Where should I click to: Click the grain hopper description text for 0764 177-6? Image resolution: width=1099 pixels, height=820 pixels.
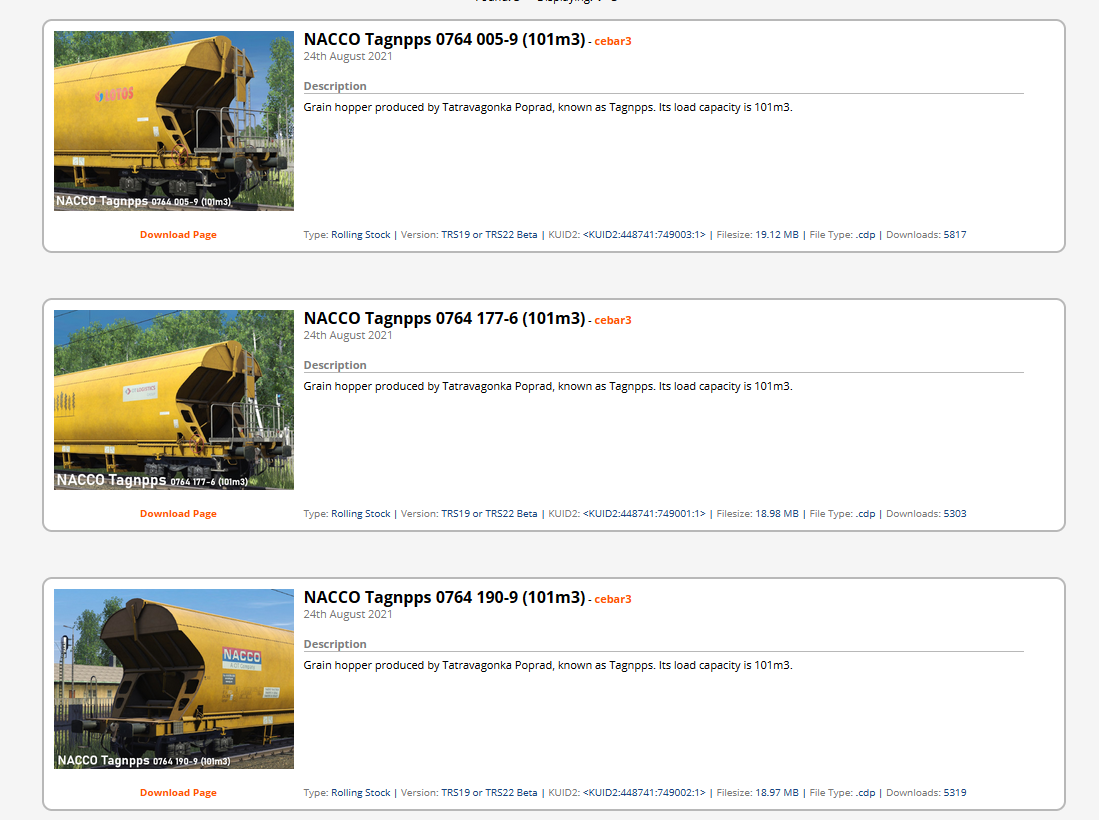[x=548, y=386]
